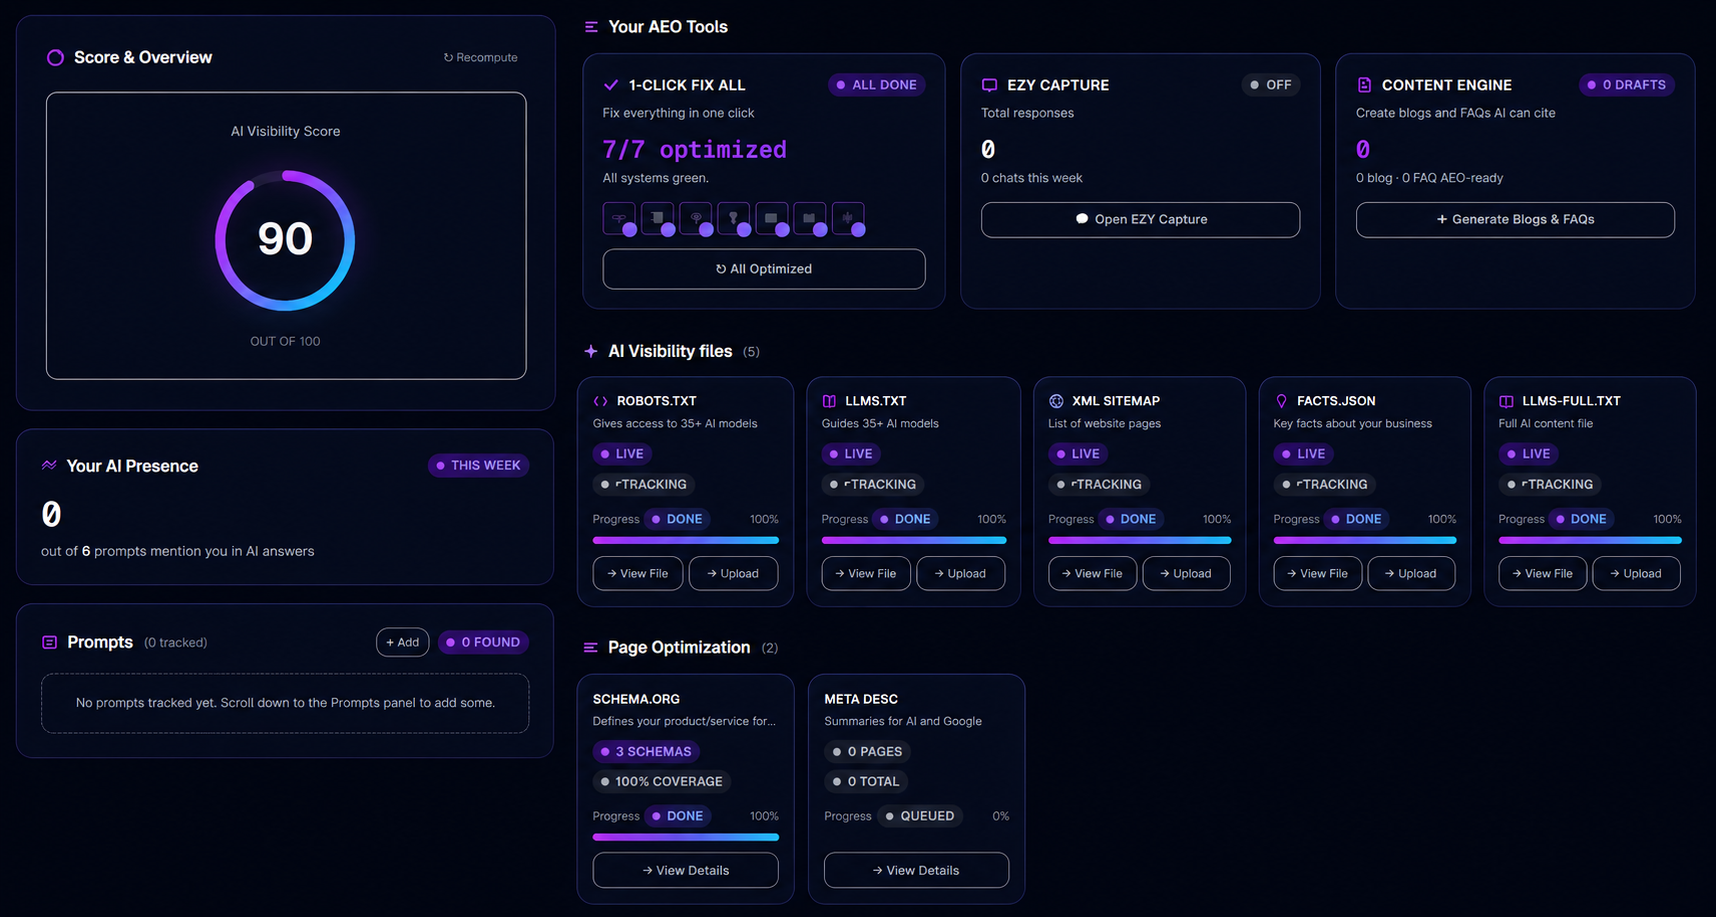This screenshot has height=917, width=1716.
Task: Click the Prompts panel list icon
Action: click(49, 642)
